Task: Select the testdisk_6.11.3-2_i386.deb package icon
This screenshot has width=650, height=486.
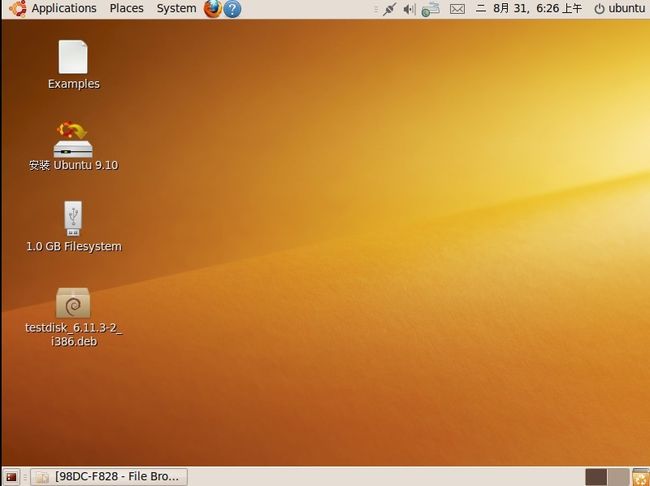Action: point(73,317)
